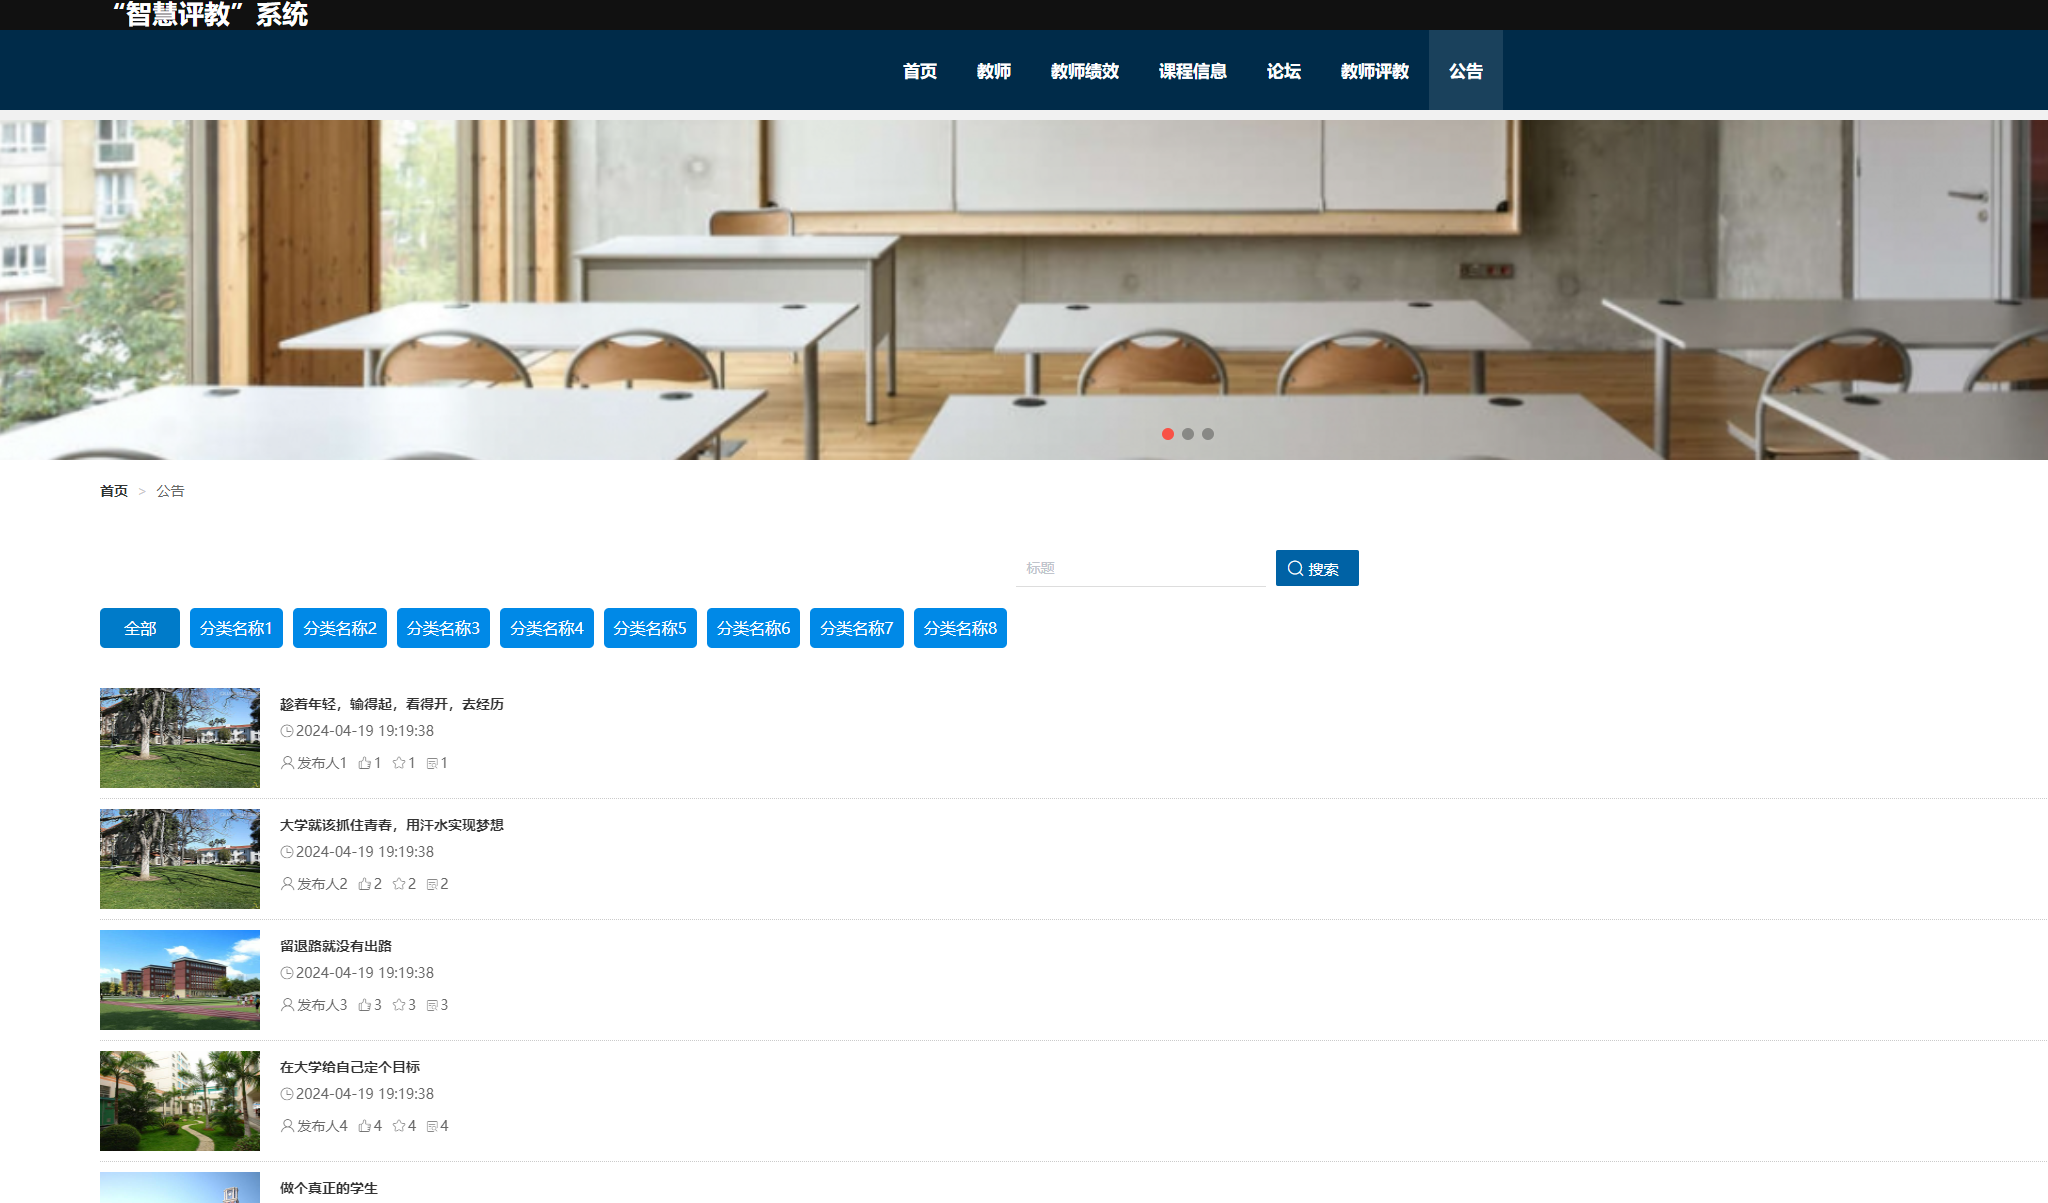Click the comment icon on 发布人3's post
2048x1203 pixels.
coord(432,1005)
